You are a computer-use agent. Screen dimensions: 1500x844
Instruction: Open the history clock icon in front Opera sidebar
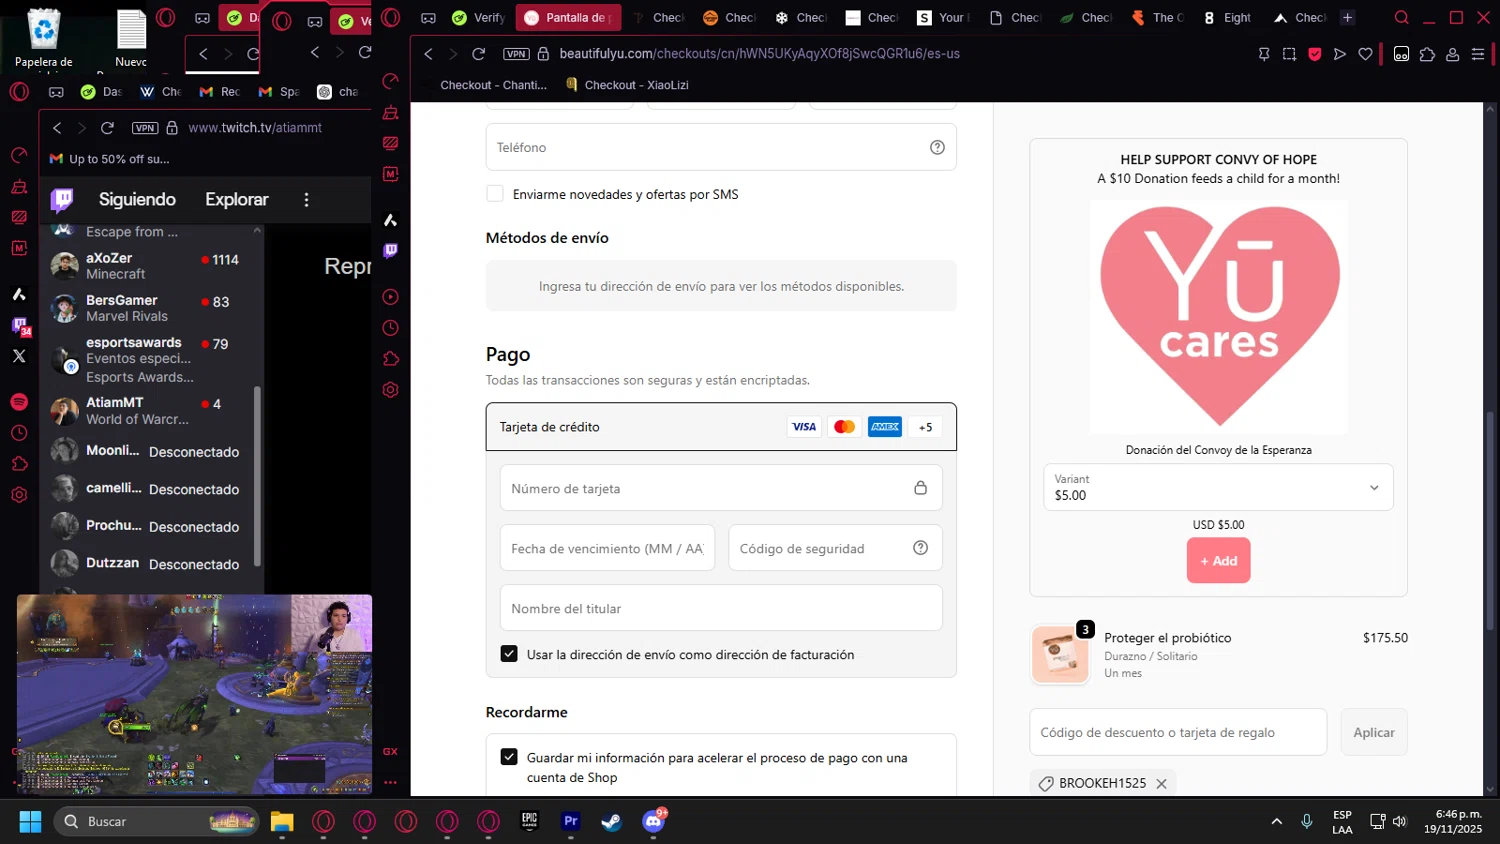[x=391, y=328]
